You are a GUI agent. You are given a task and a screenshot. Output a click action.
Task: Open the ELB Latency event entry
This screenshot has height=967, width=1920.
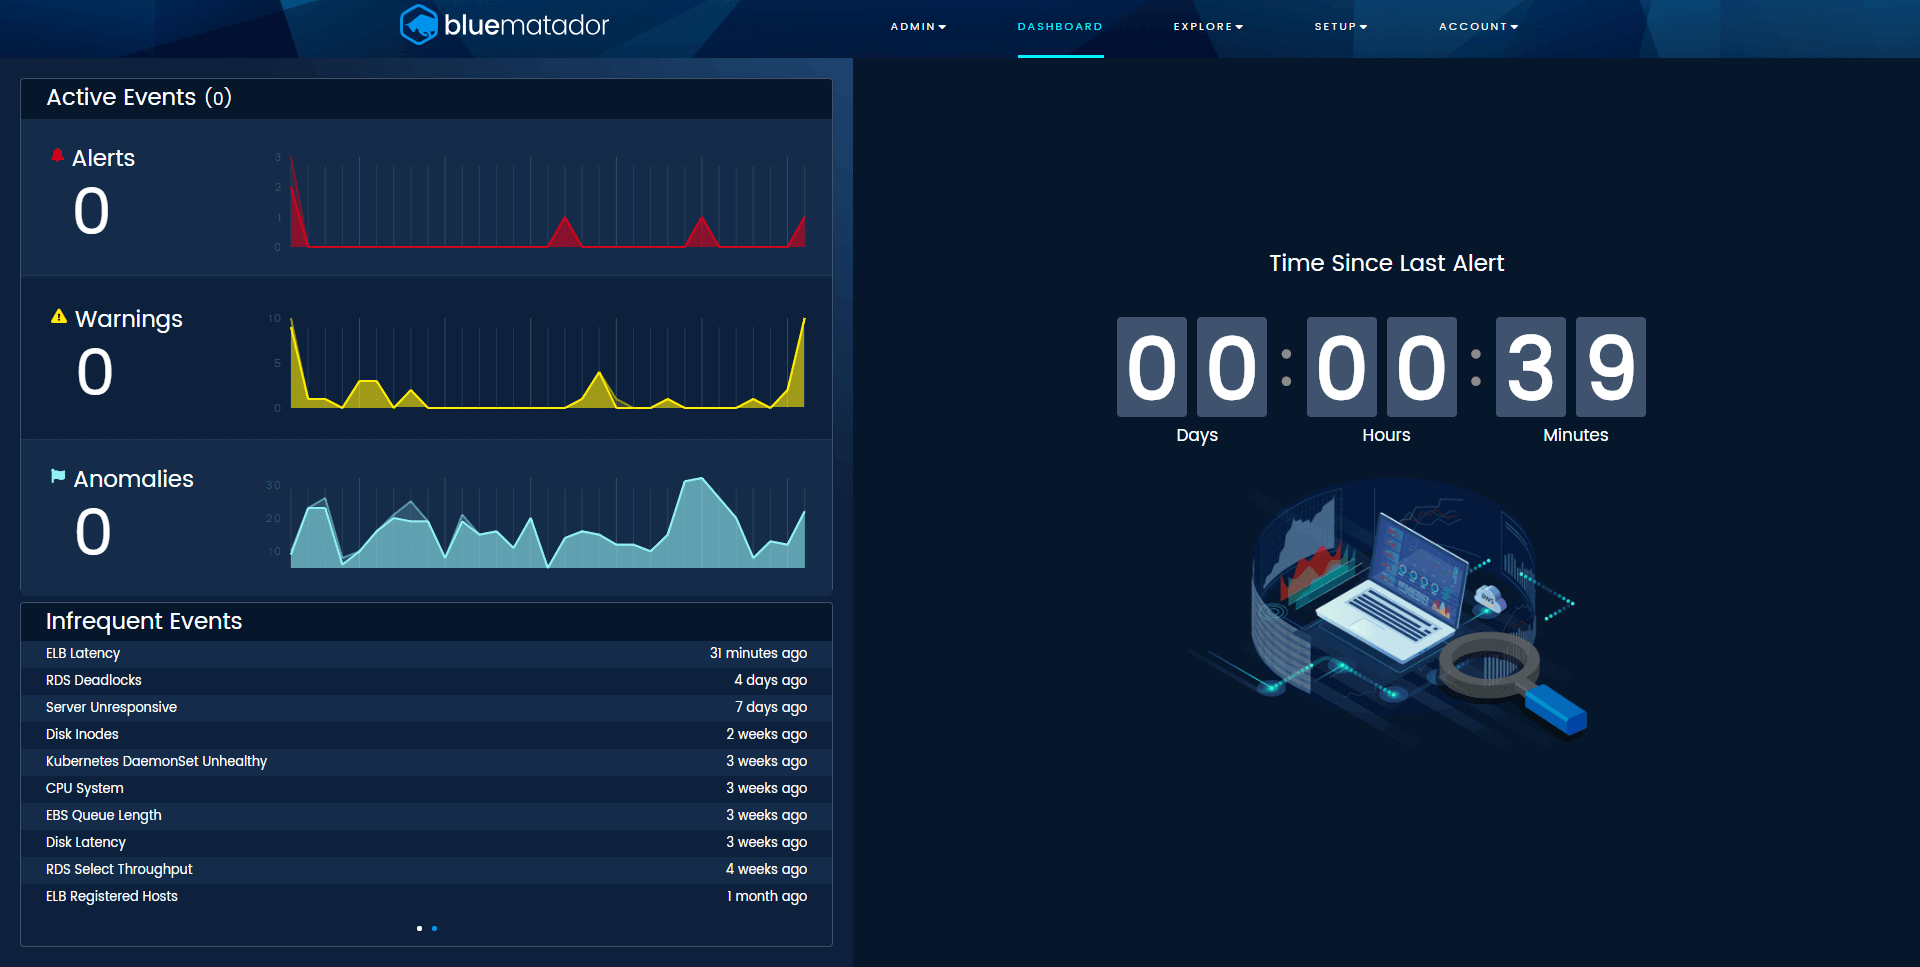pyautogui.click(x=425, y=653)
